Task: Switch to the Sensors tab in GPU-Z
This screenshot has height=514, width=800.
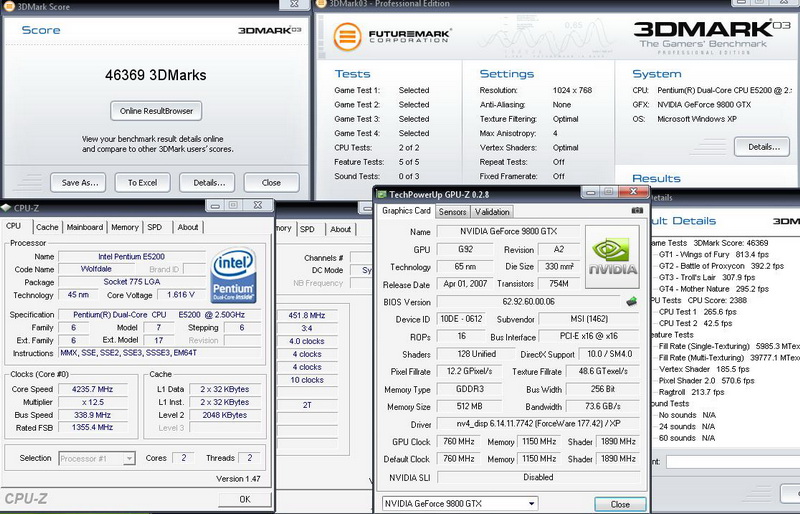Action: click(453, 212)
